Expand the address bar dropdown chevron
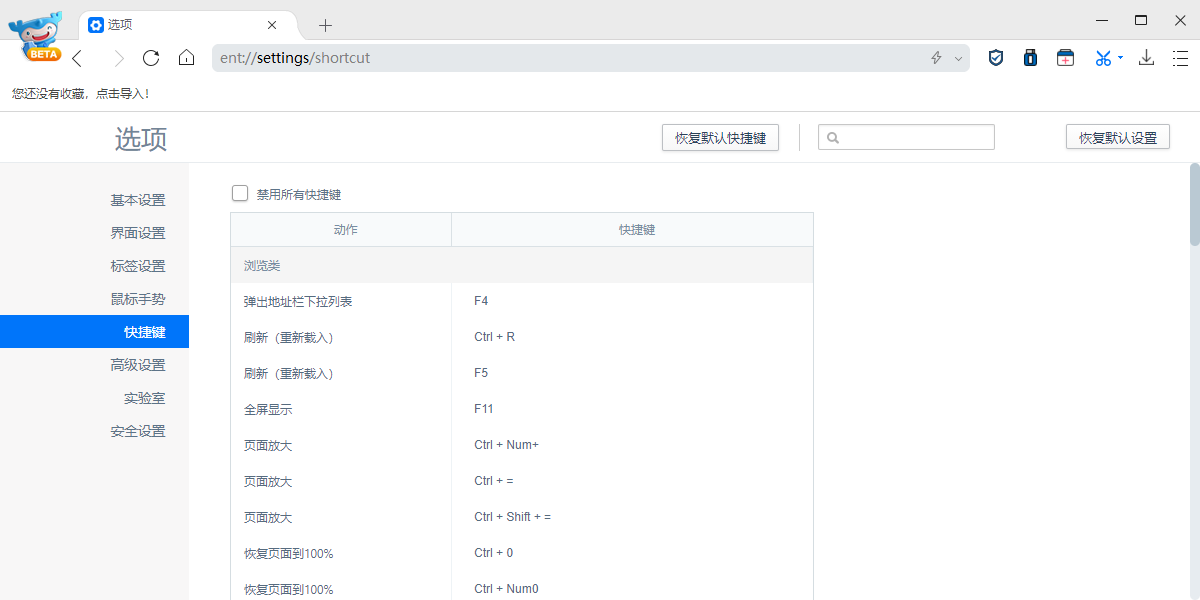1200x600 pixels. pyautogui.click(x=958, y=58)
